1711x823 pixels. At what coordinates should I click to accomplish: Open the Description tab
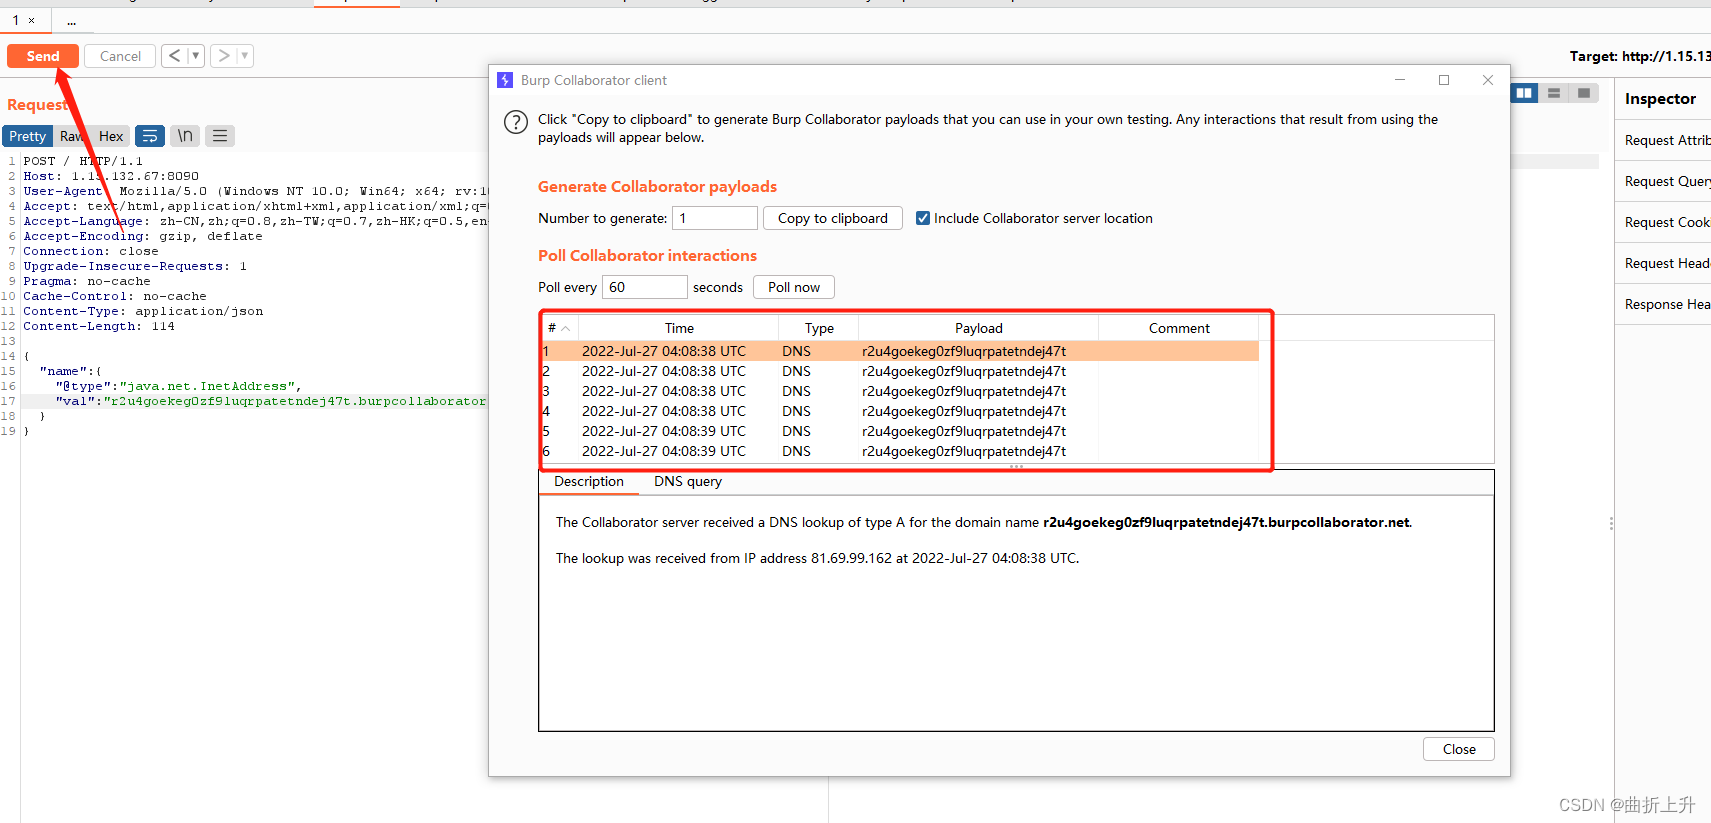coord(589,481)
